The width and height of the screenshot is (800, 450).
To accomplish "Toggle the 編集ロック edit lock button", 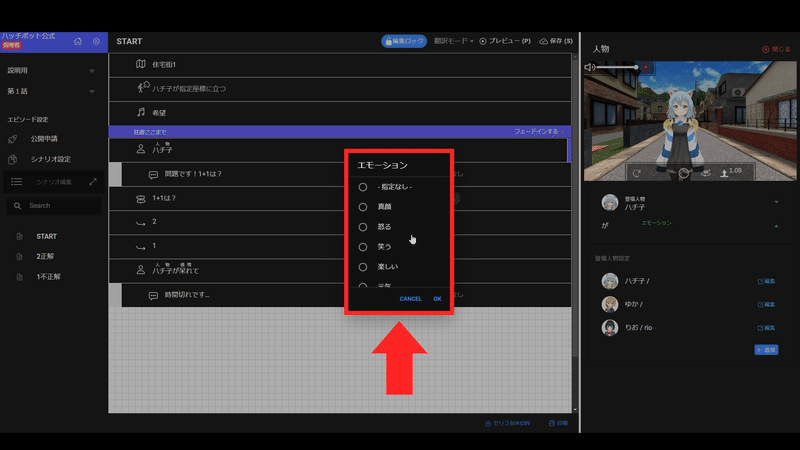I will (404, 41).
